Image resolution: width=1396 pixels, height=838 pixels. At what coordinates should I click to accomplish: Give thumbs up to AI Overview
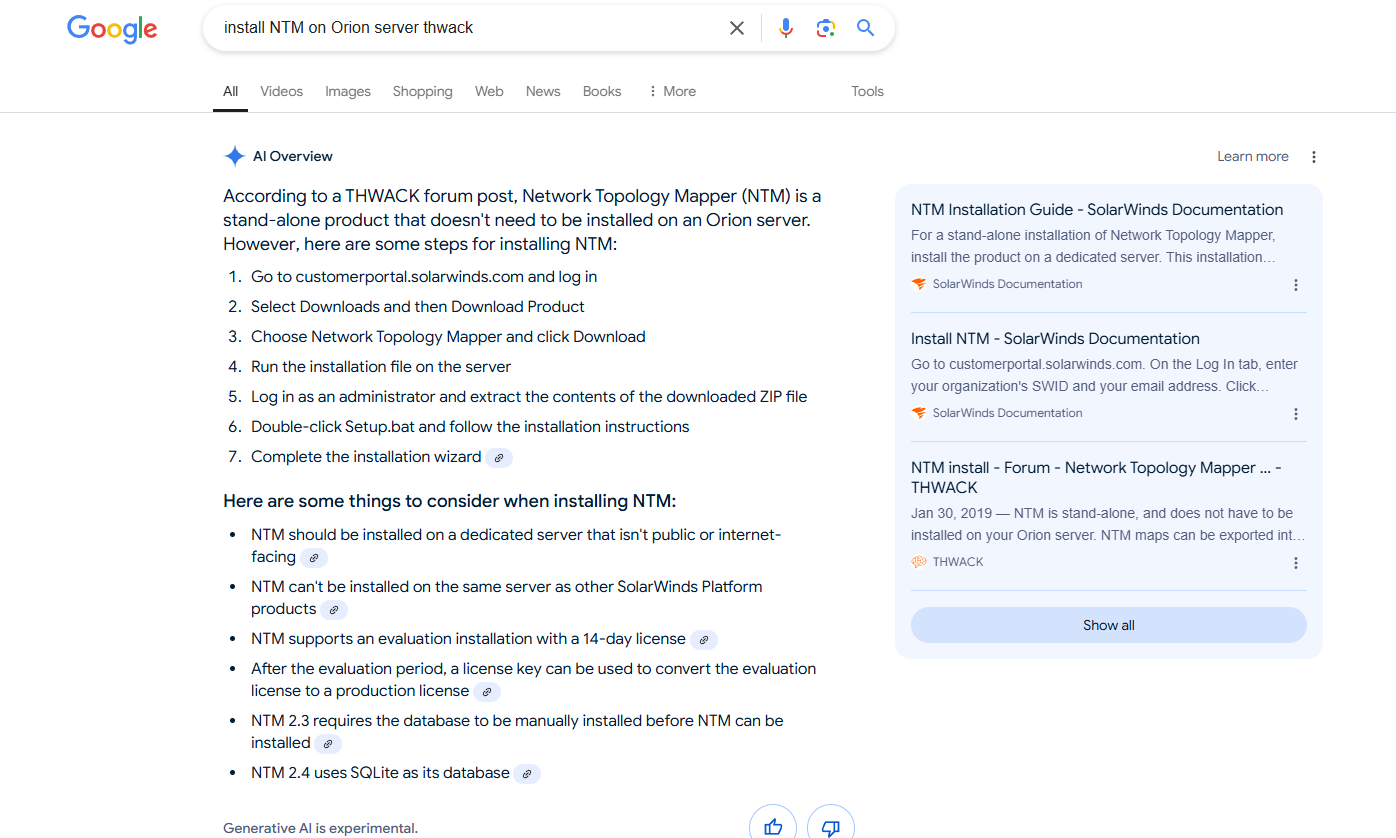click(773, 826)
